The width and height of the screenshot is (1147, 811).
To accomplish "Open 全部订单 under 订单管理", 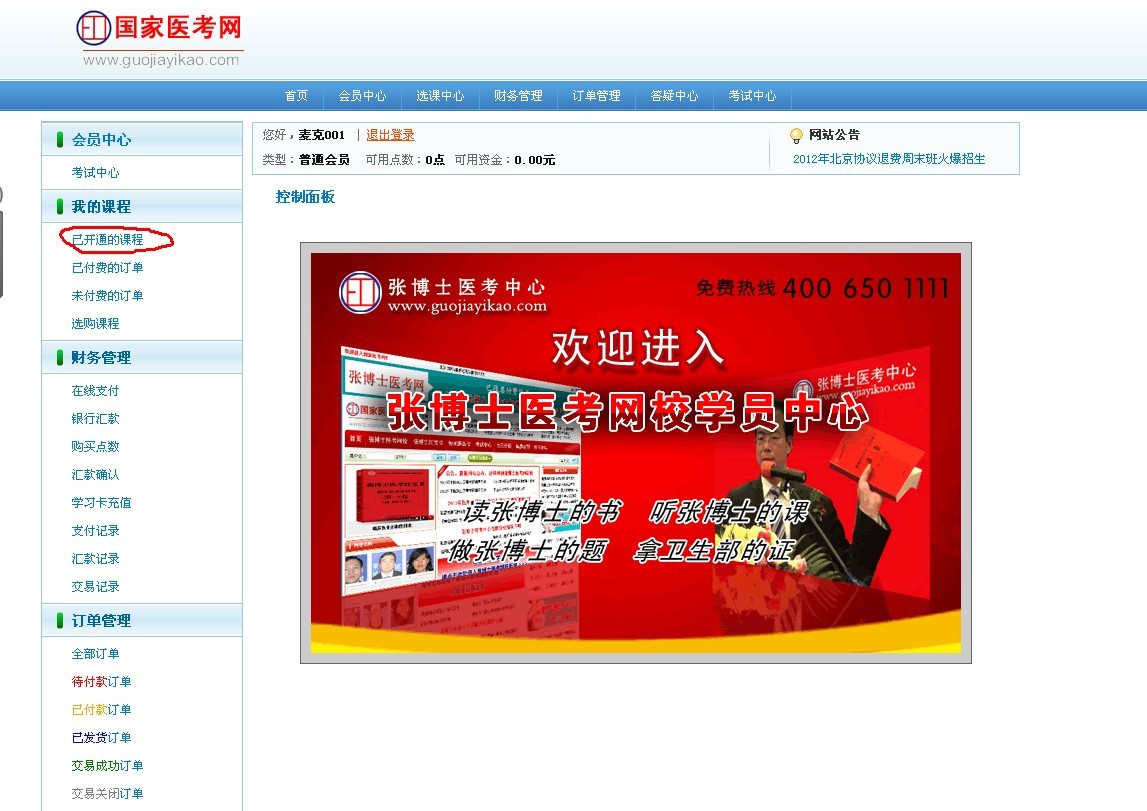I will click(95, 654).
